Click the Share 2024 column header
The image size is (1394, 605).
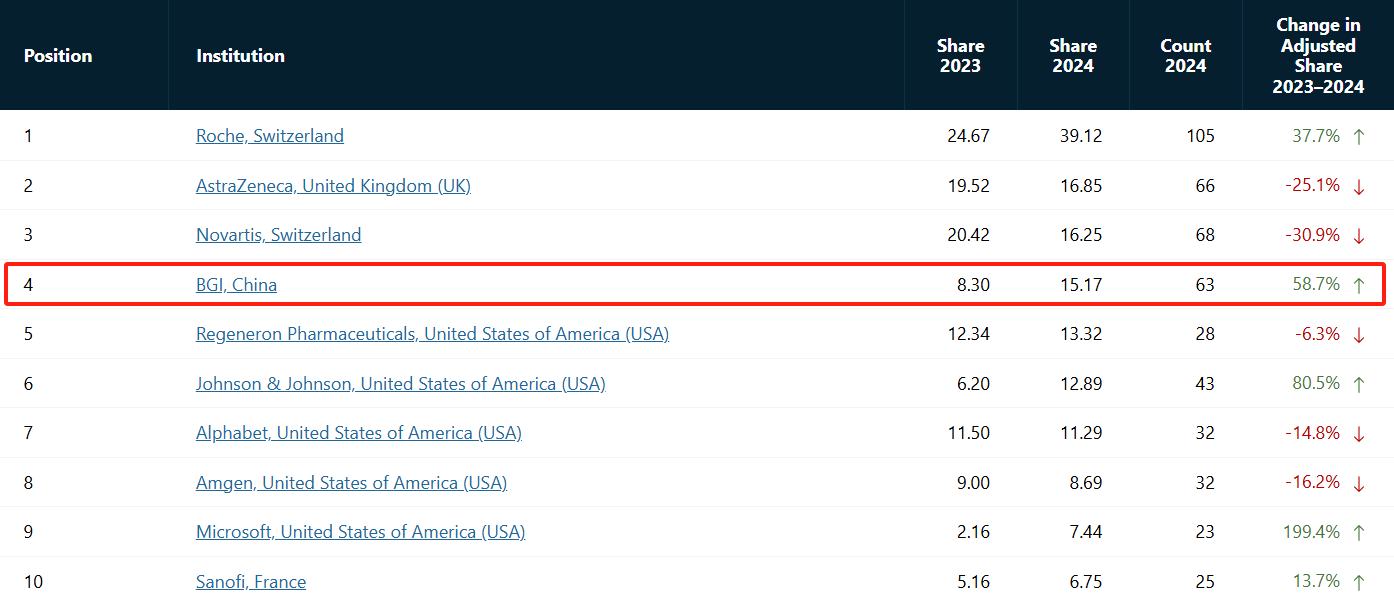[1073, 56]
